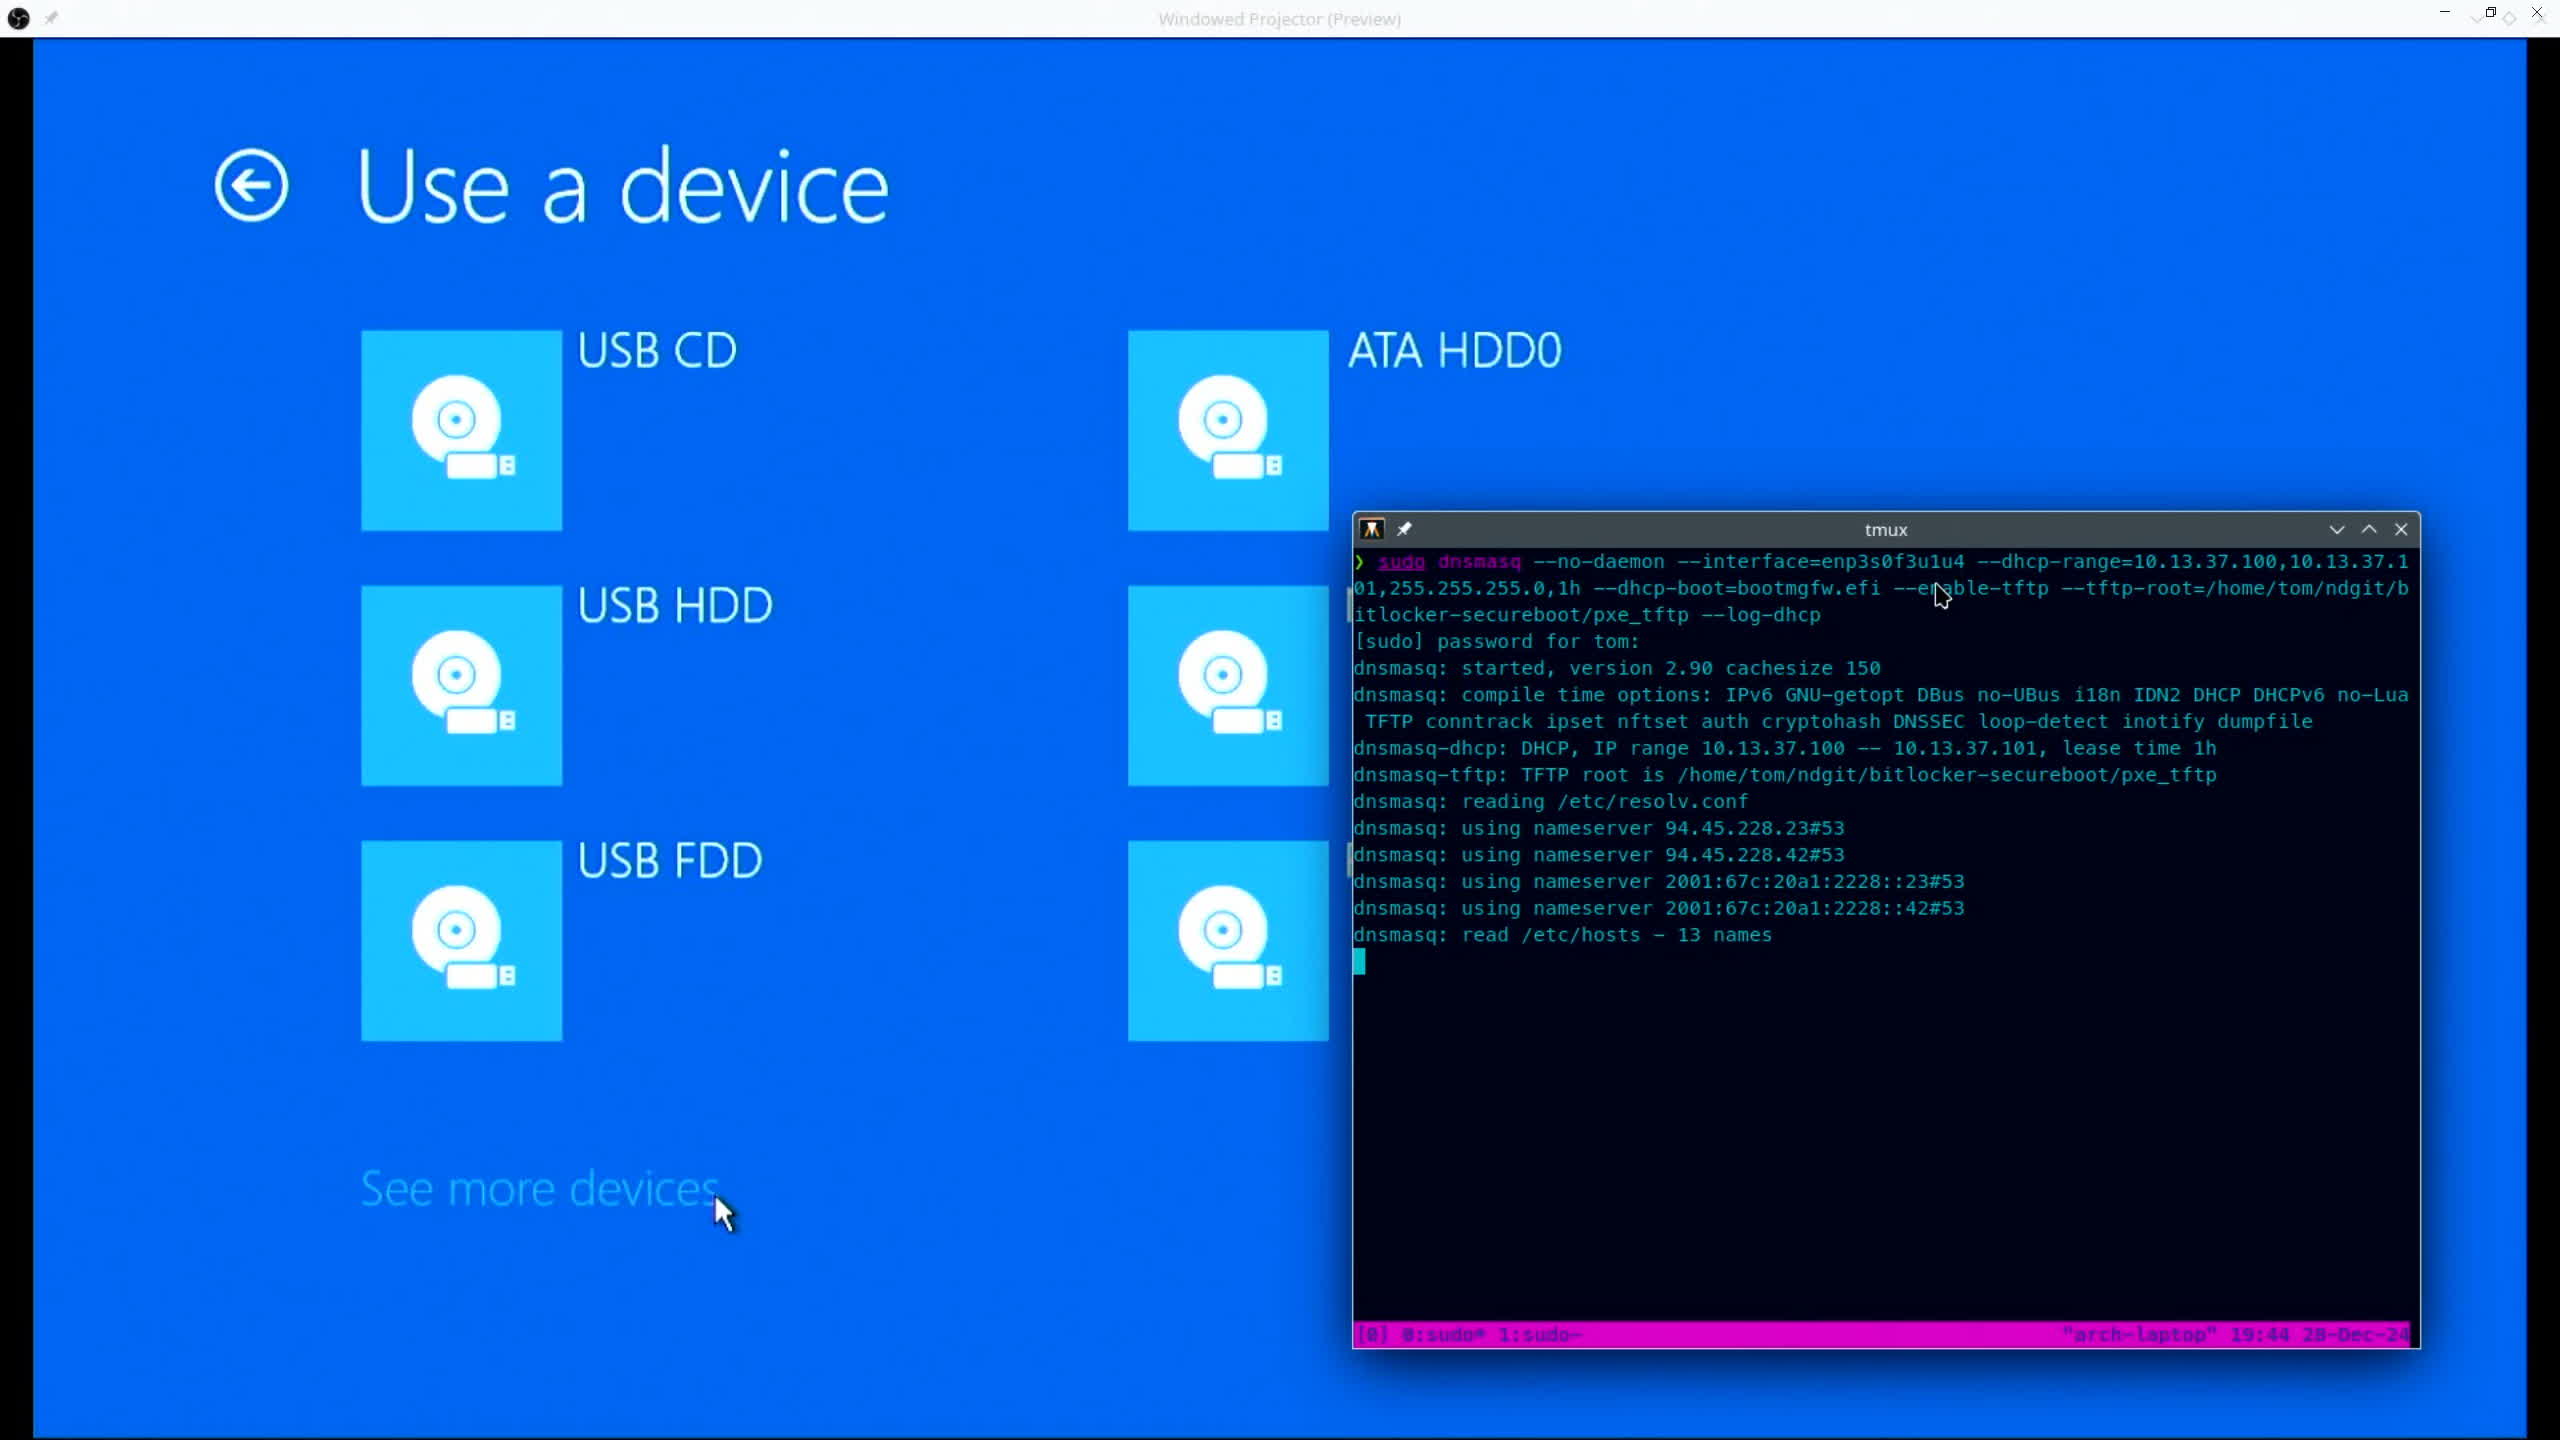Close the tmux terminal window
This screenshot has width=2560, height=1440.
2401,529
